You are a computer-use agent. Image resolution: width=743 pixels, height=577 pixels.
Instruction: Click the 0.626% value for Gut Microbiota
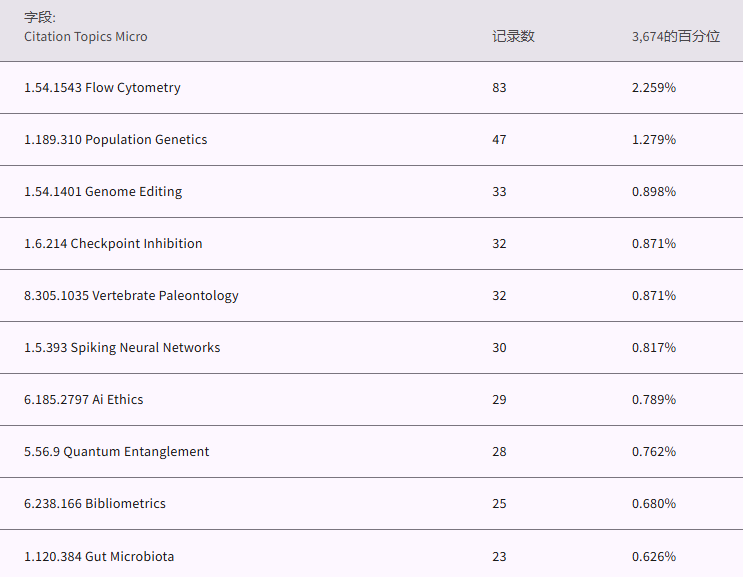(x=654, y=556)
